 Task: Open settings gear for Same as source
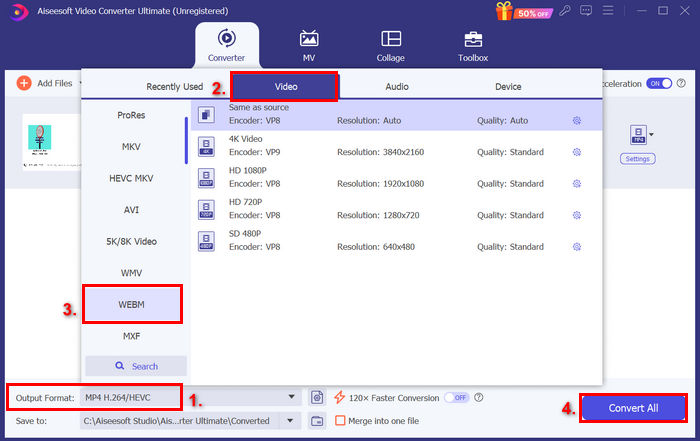(577, 121)
